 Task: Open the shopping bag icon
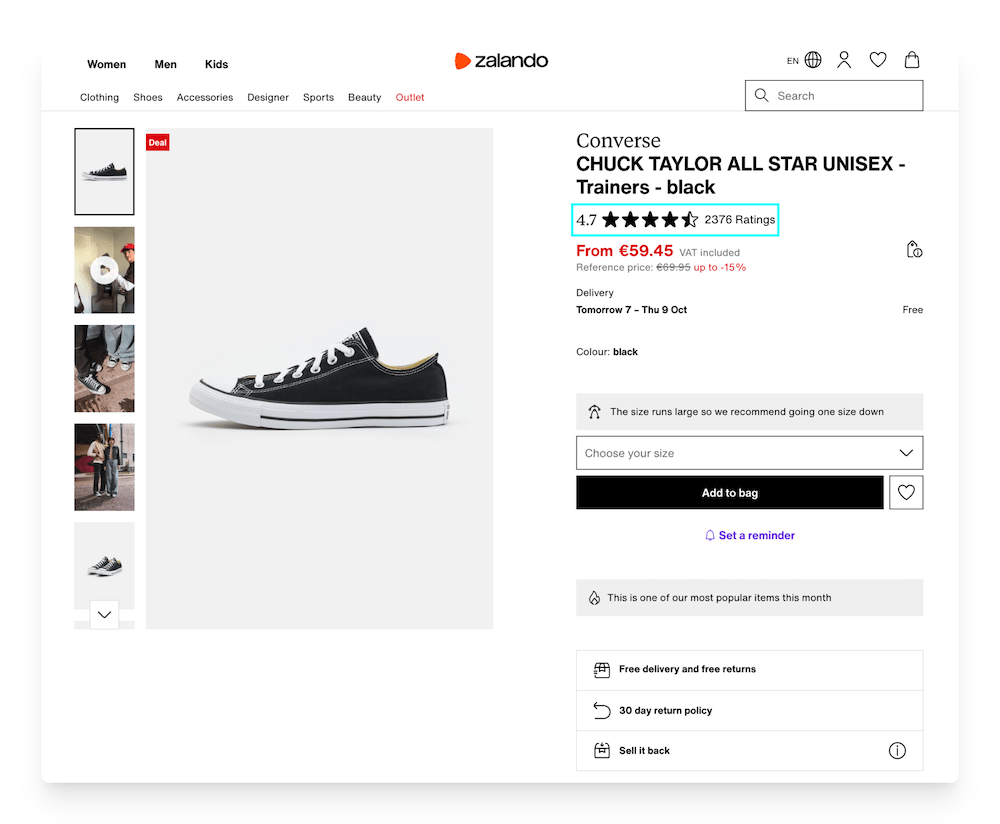point(912,60)
